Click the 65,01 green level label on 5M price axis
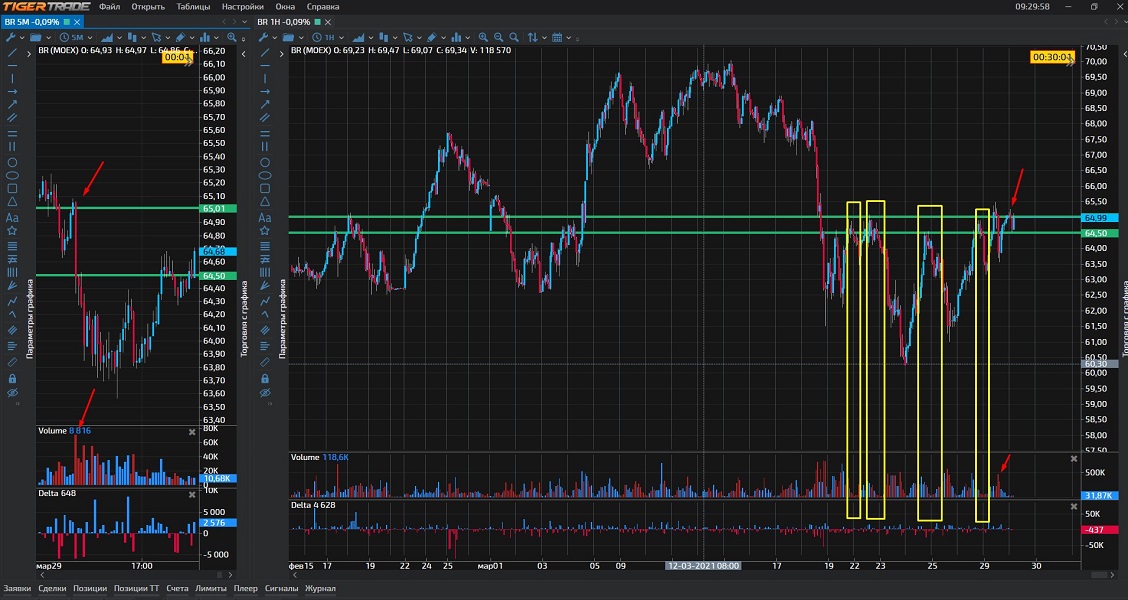Screen dimensions: 1128x600 [215, 209]
